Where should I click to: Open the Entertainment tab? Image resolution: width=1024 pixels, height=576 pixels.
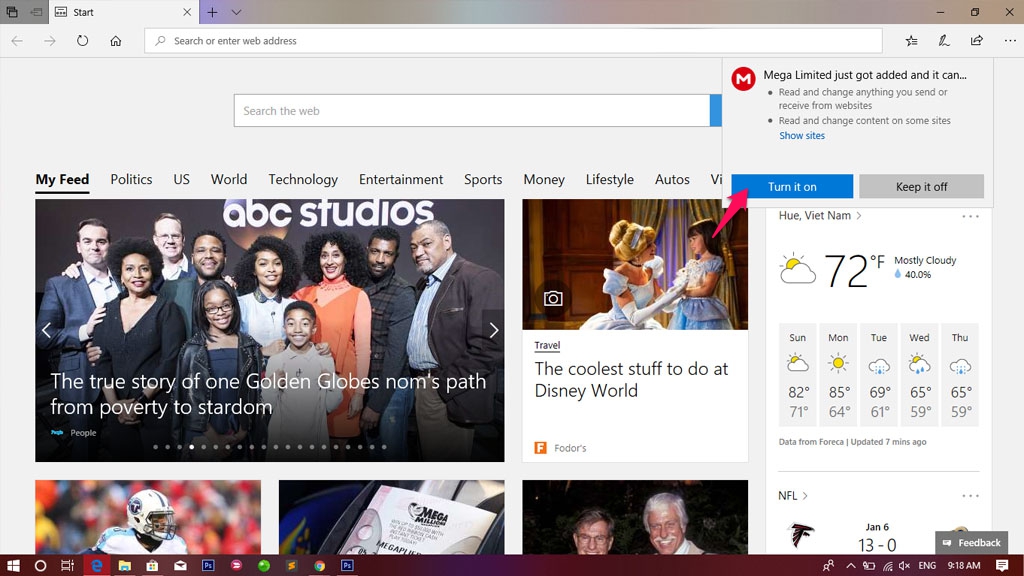point(401,179)
